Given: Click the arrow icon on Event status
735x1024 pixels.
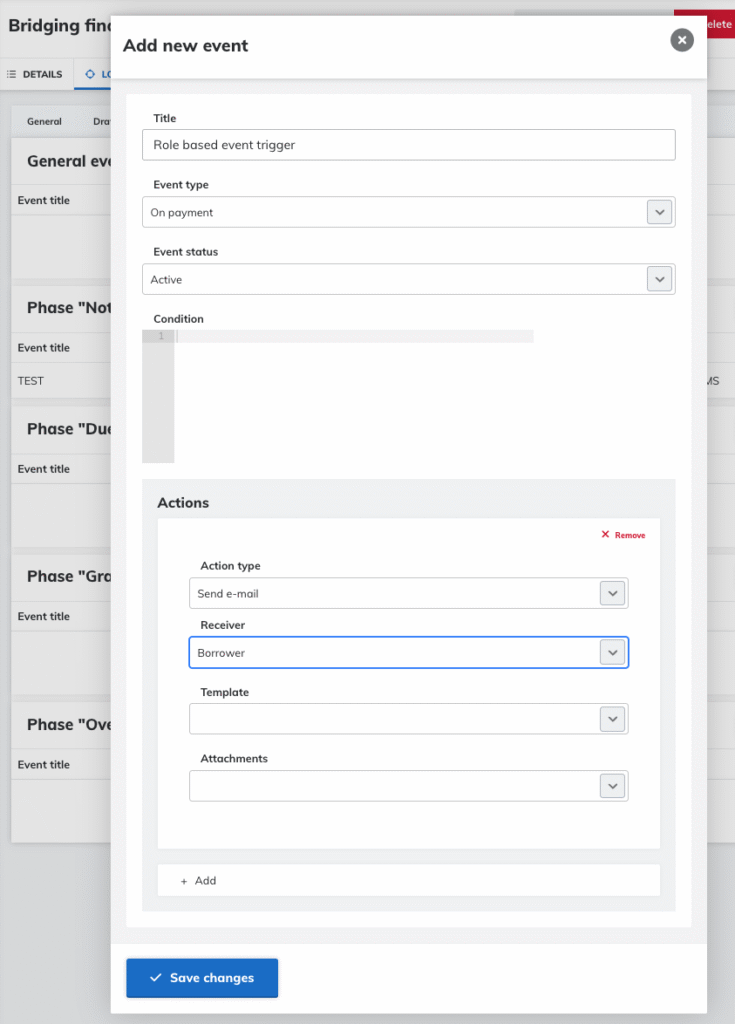Looking at the screenshot, I should point(658,279).
